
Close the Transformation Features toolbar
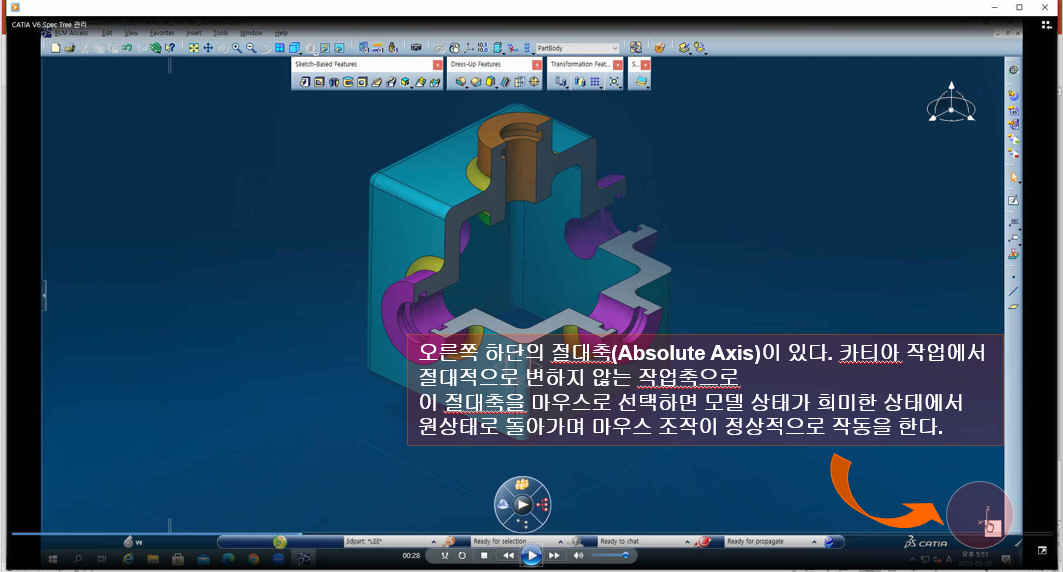(x=618, y=64)
